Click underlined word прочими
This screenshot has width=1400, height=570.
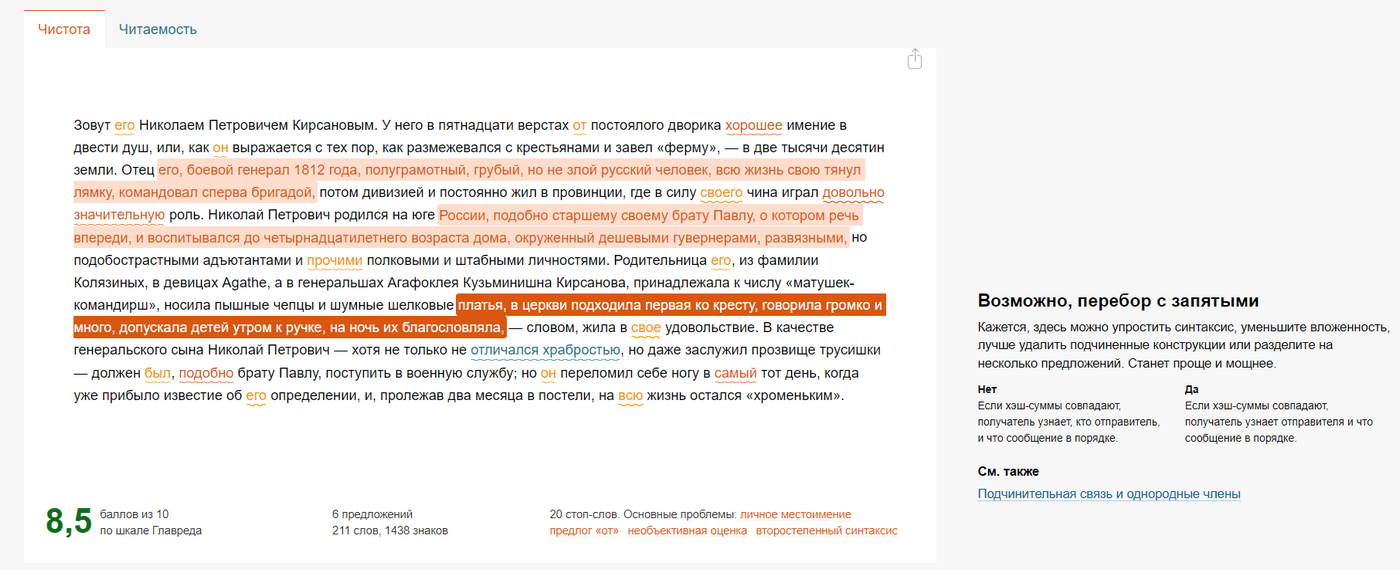tap(334, 260)
